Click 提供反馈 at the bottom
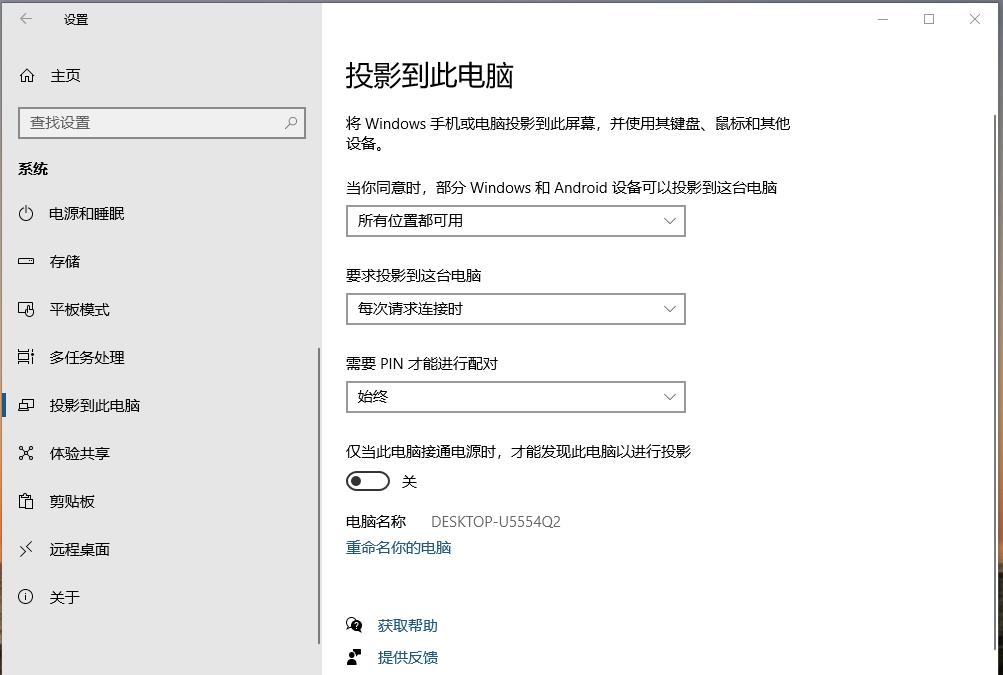This screenshot has height=675, width=1003. coord(407,657)
